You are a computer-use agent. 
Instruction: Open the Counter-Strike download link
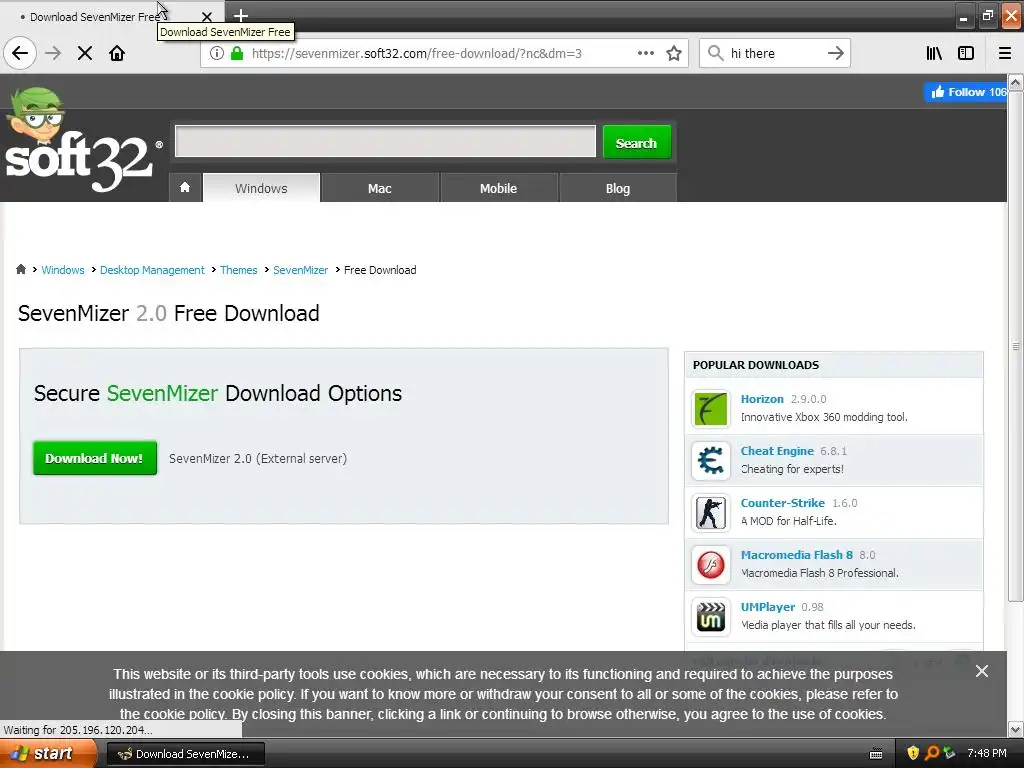(782, 503)
